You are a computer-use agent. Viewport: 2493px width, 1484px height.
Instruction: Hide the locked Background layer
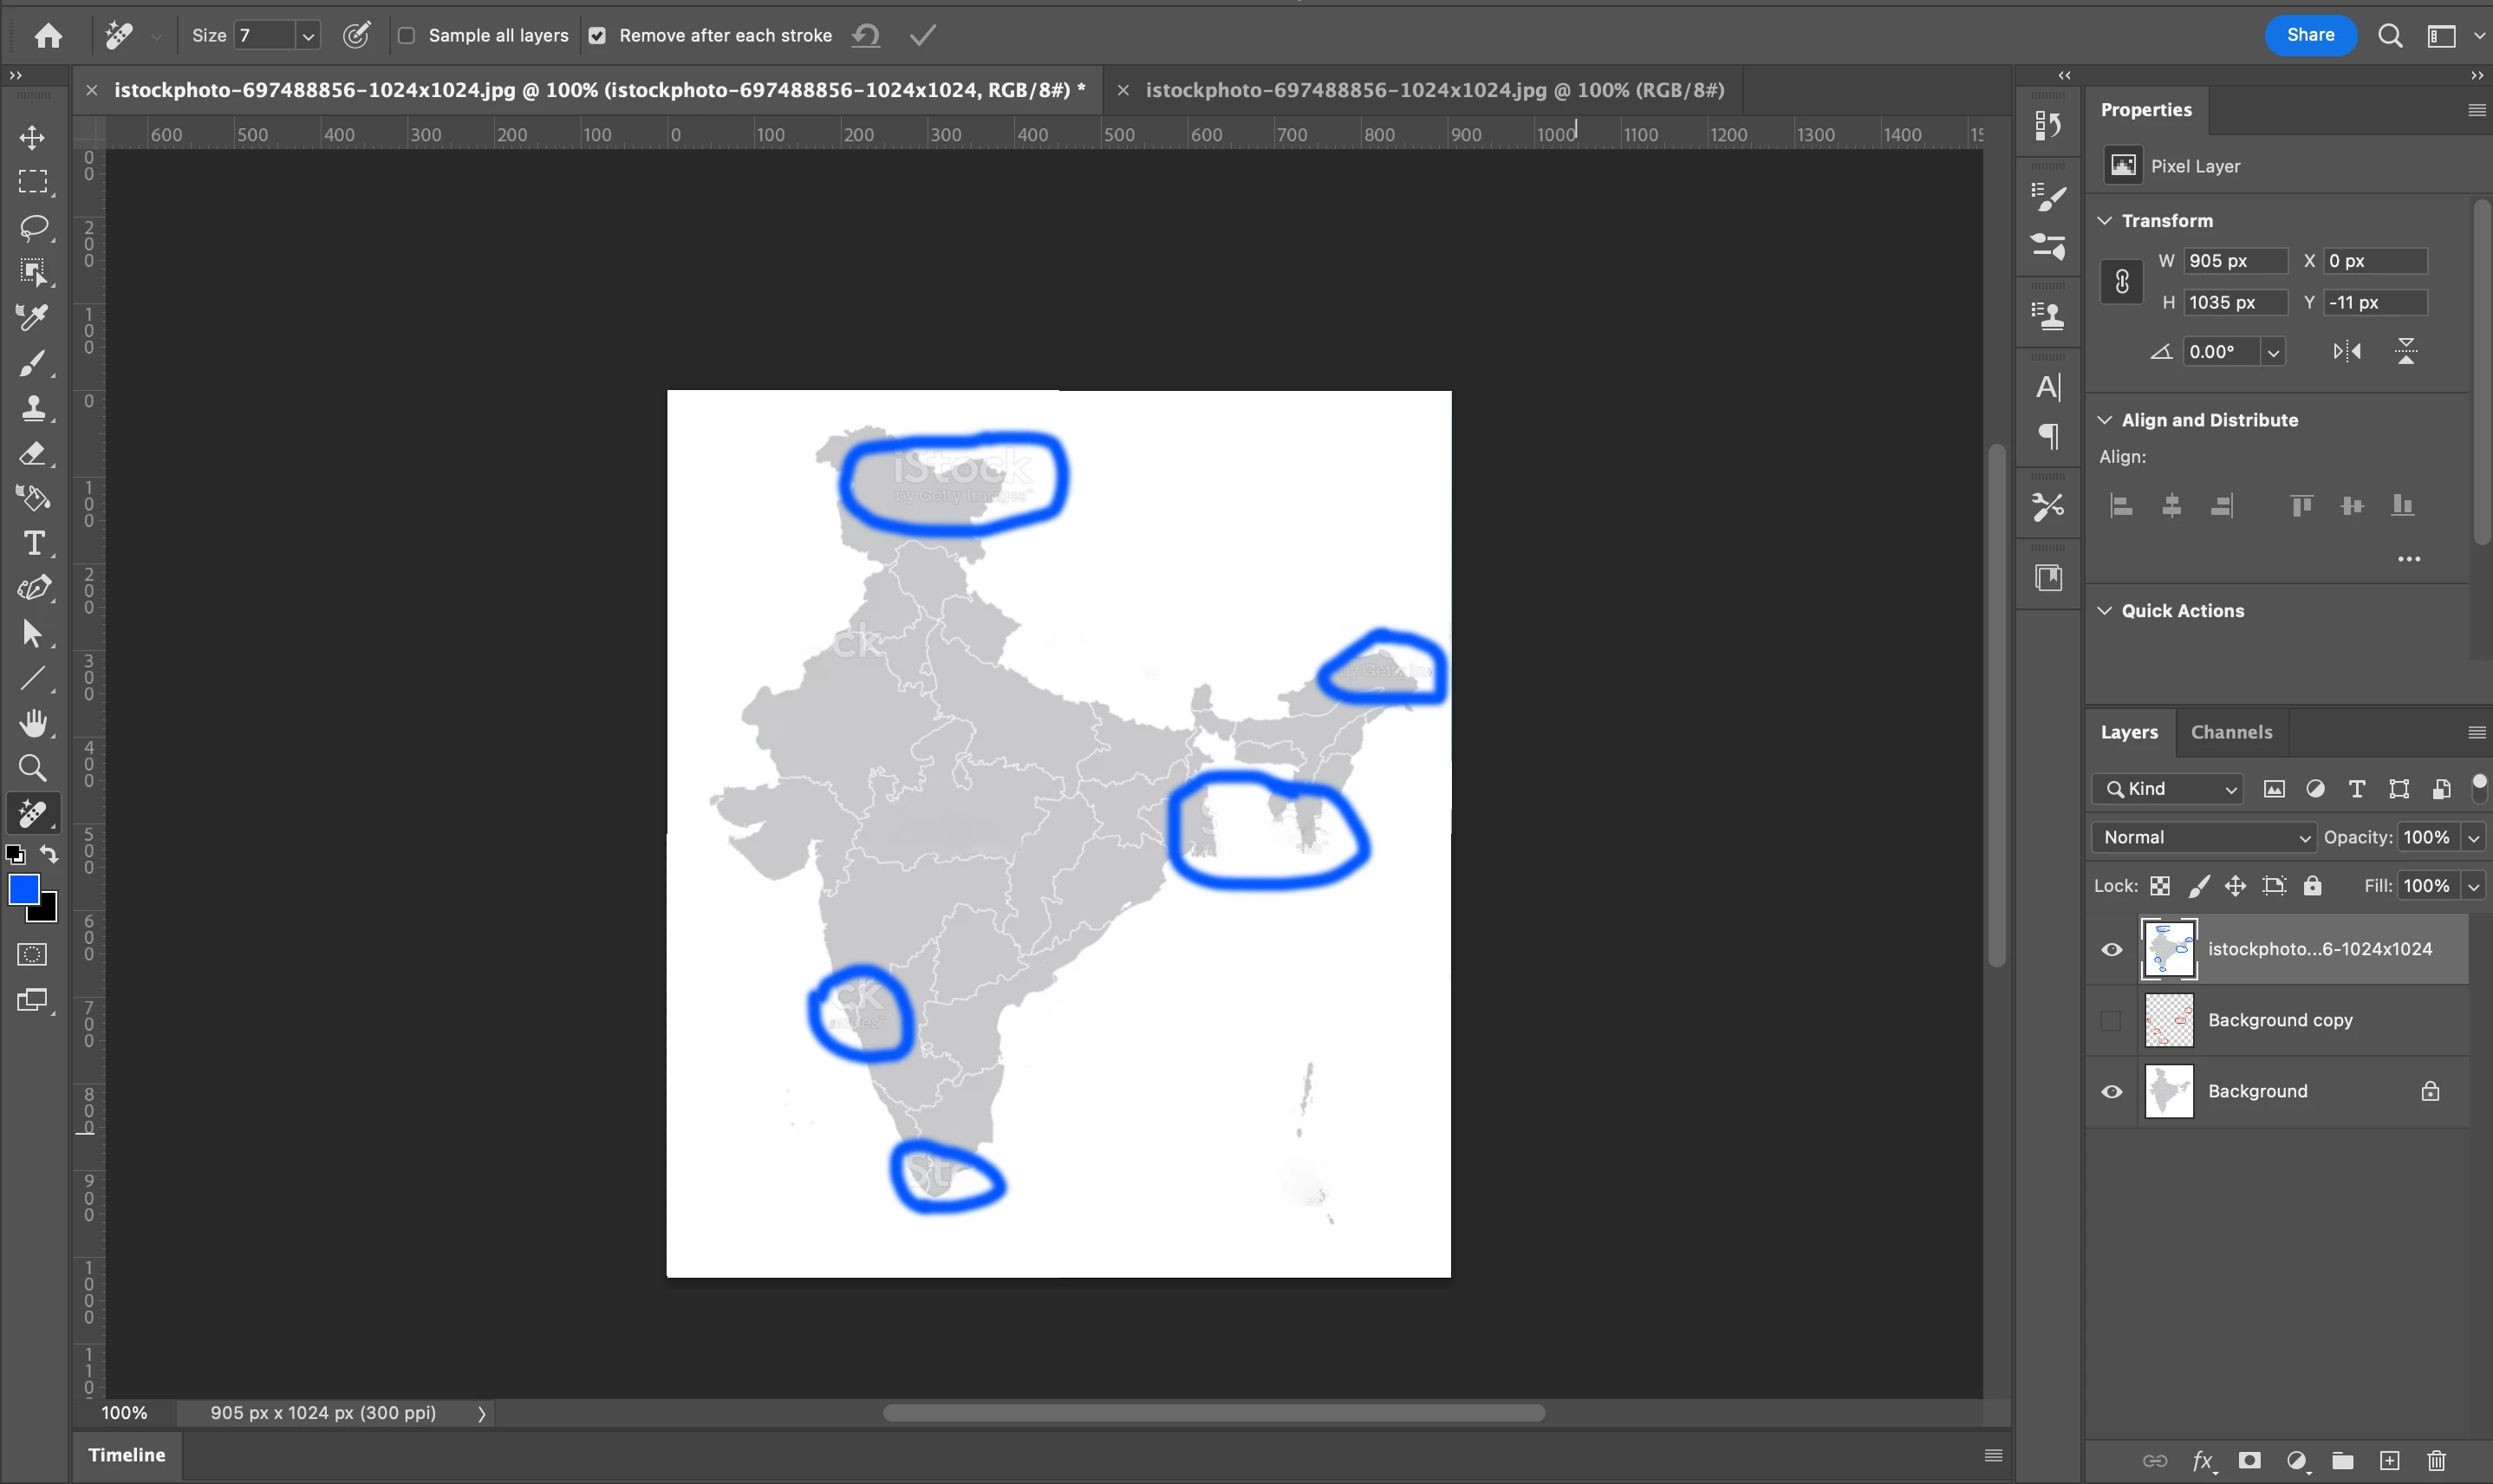pyautogui.click(x=2111, y=1091)
